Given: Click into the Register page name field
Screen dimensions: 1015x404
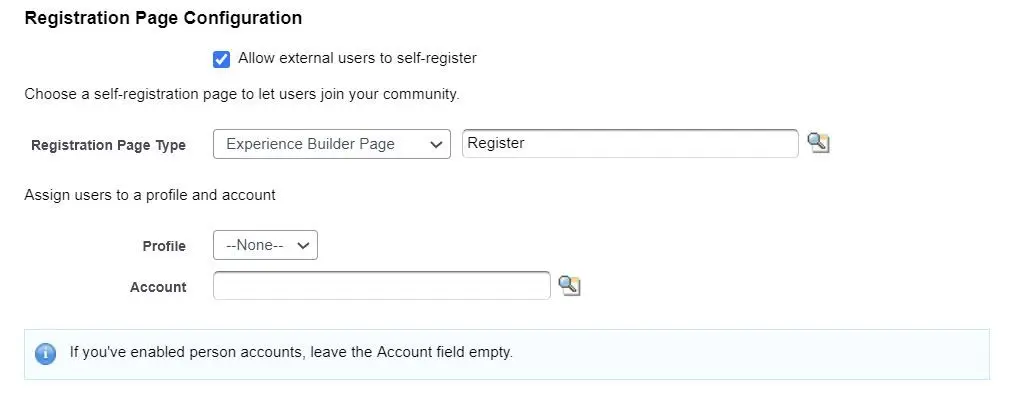Looking at the screenshot, I should [630, 143].
